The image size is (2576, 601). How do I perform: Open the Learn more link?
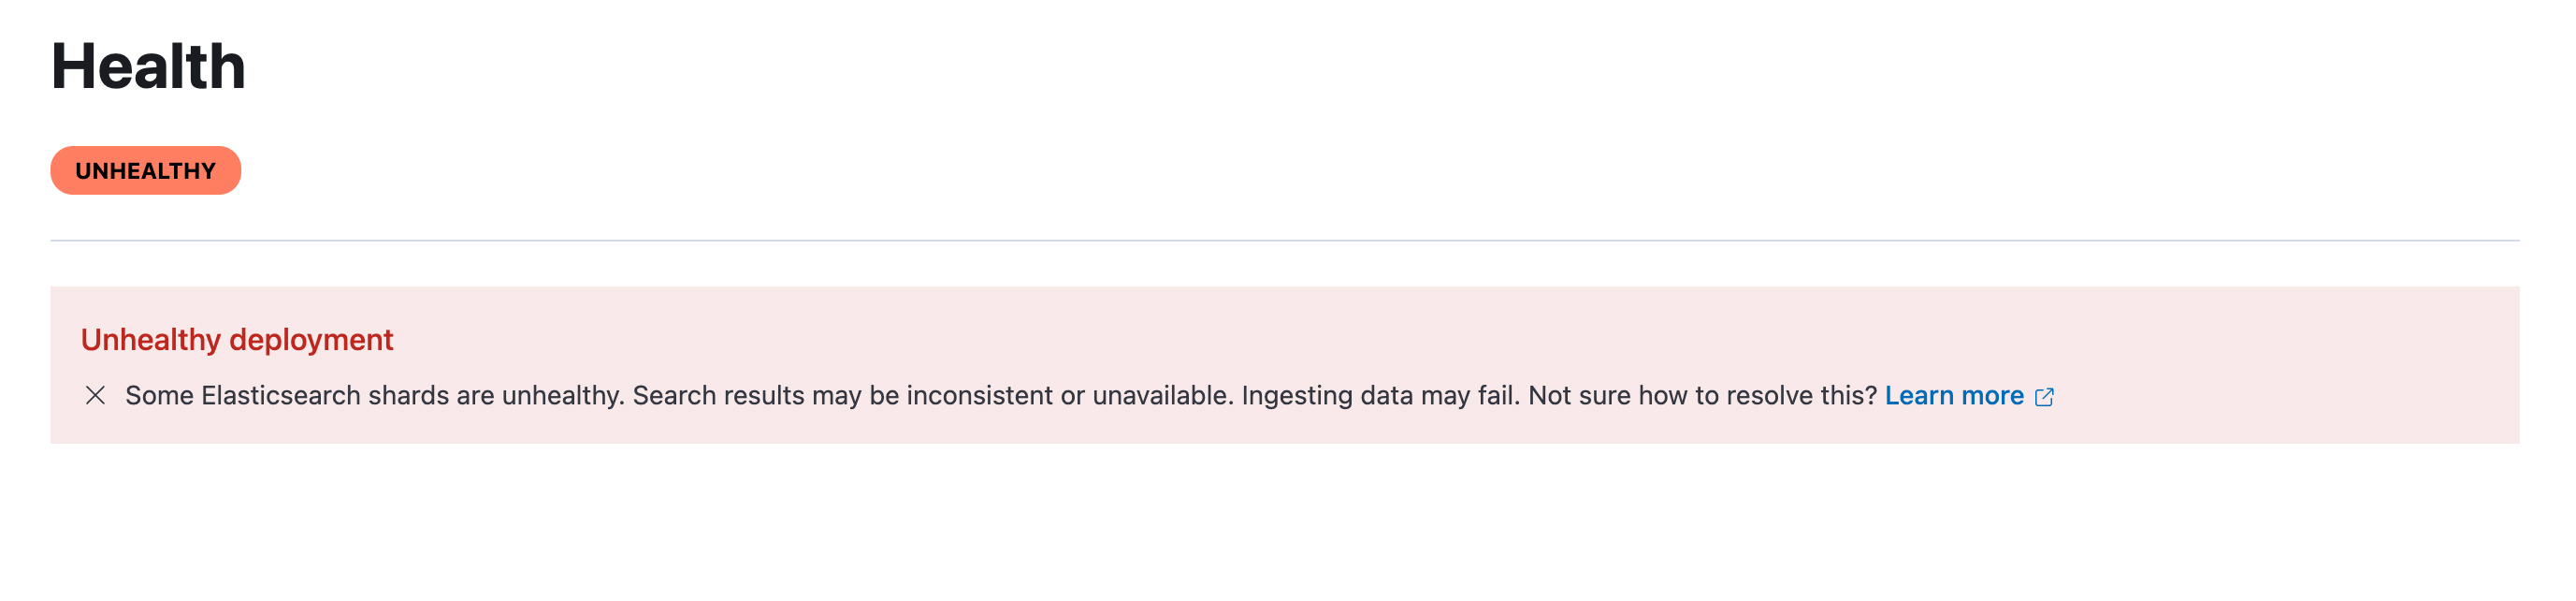[x=1954, y=396]
